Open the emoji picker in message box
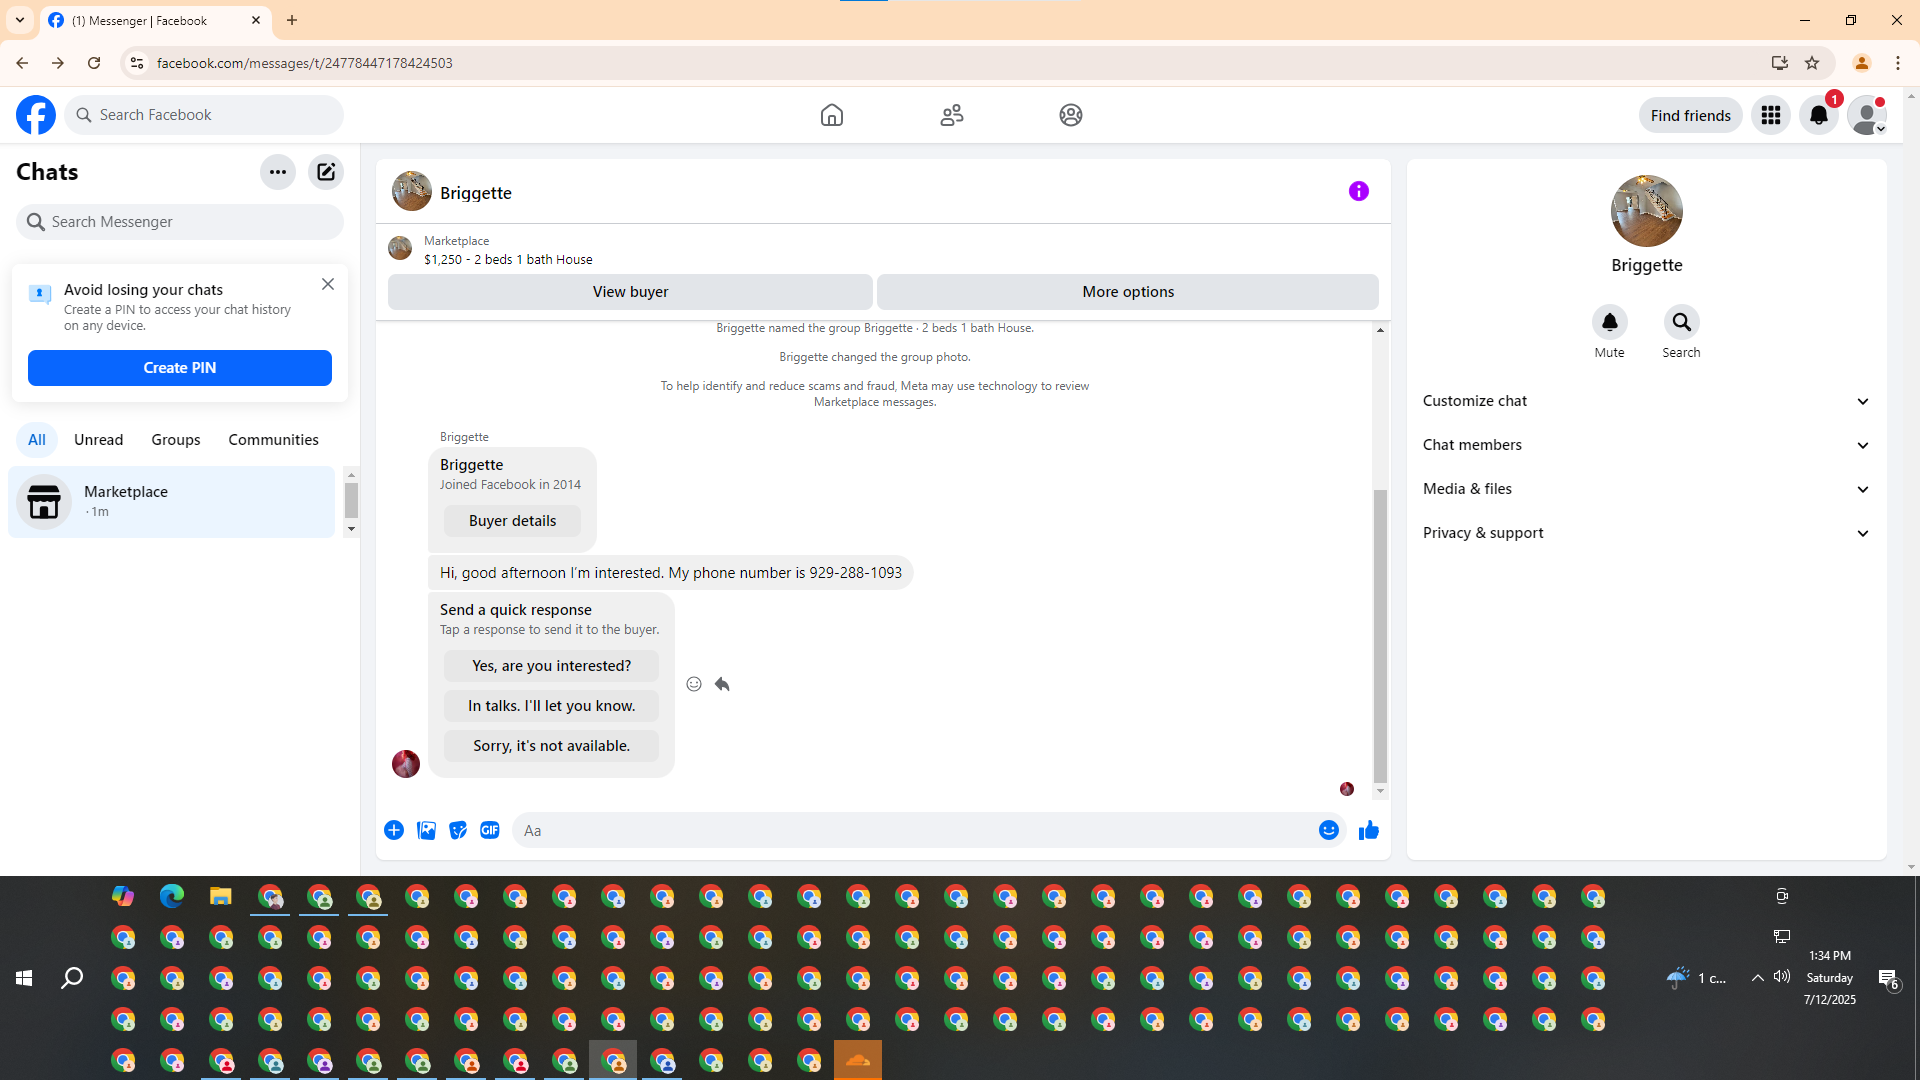This screenshot has height=1080, width=1920. (x=1328, y=830)
